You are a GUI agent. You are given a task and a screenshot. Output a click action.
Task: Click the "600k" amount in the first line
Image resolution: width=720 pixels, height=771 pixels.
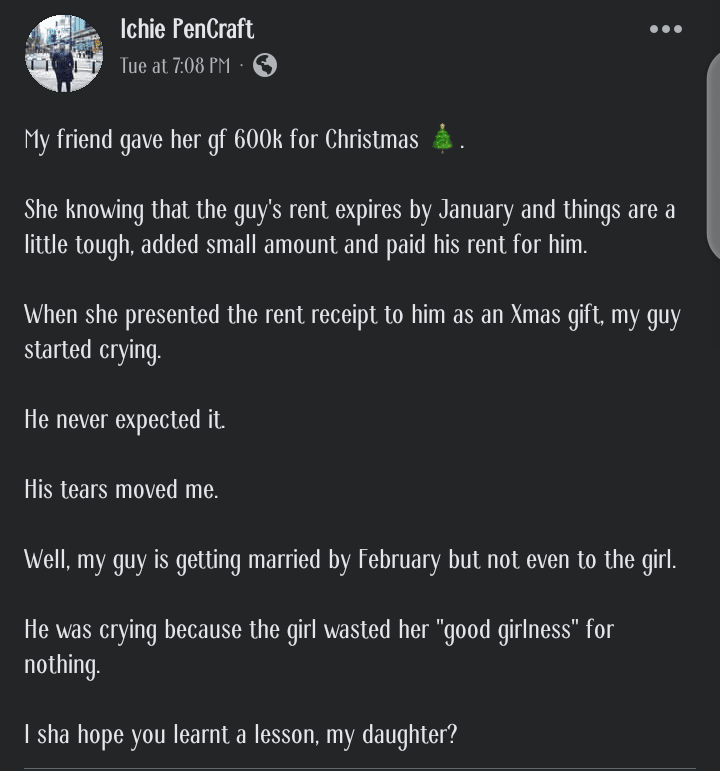coord(259,139)
